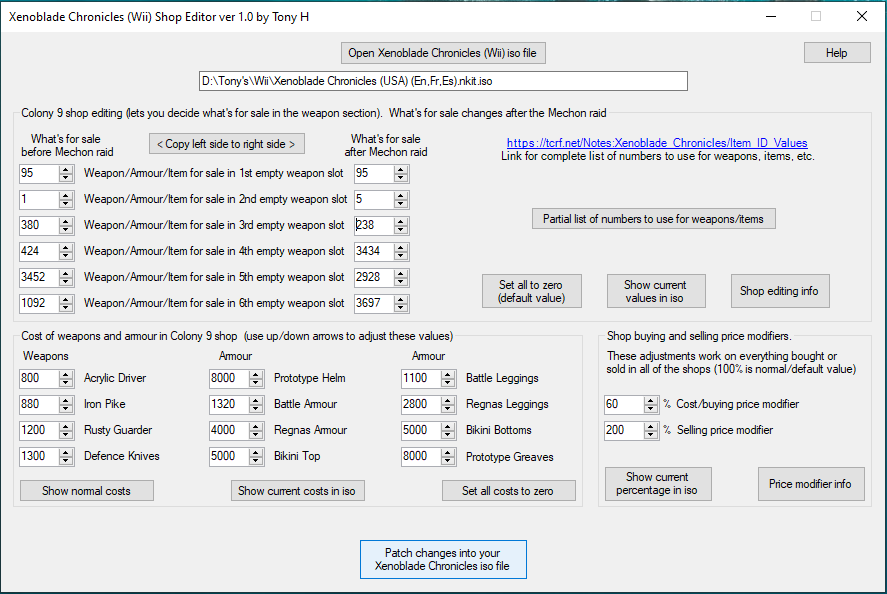This screenshot has width=887, height=594.
Task: Decrease Defence Knives cost
Action: pos(66,460)
